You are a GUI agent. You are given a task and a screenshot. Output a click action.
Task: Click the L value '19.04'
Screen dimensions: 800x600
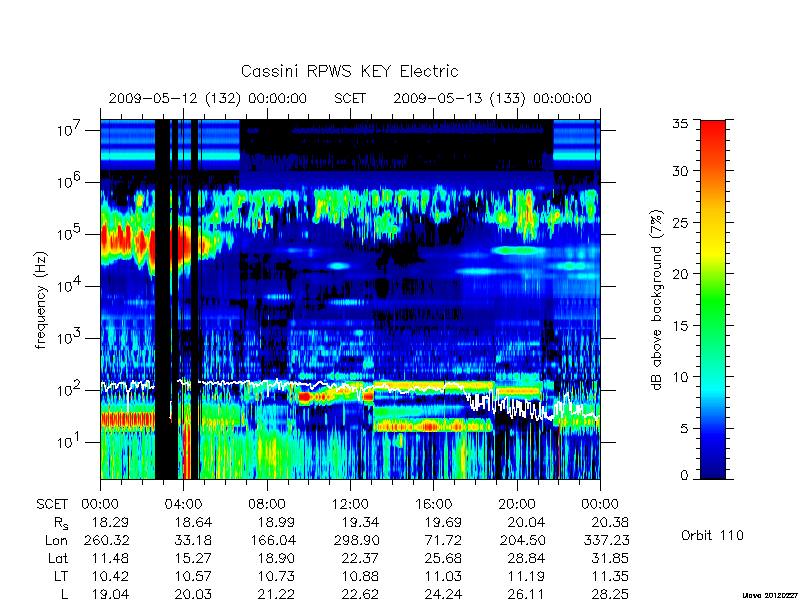(x=110, y=594)
